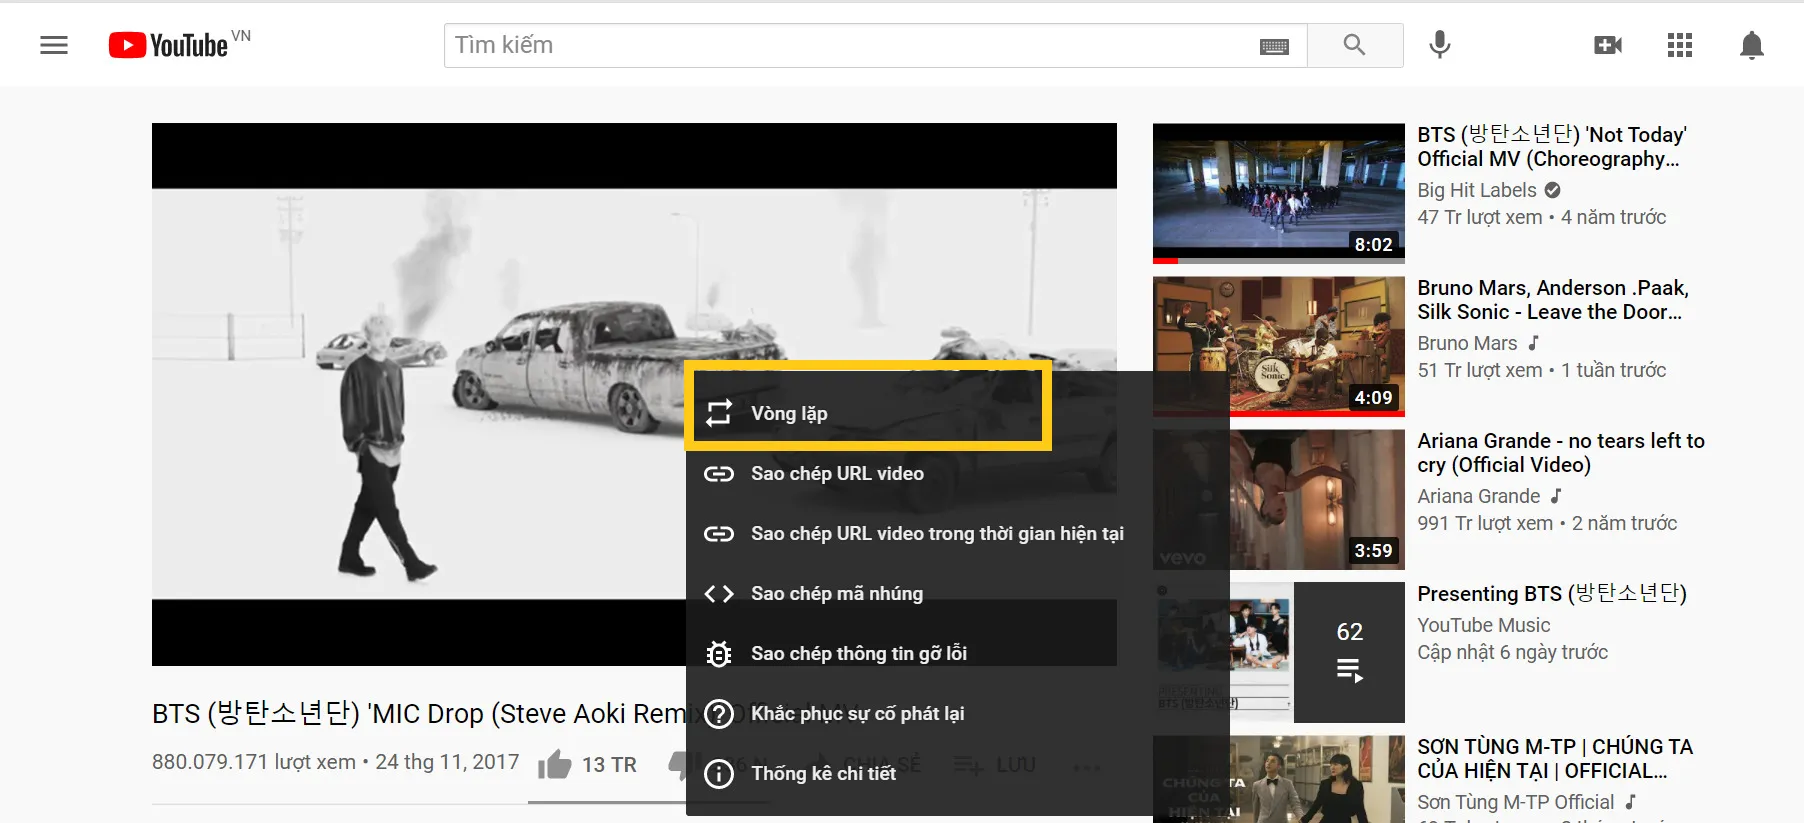Click the 13 TR like count
This screenshot has height=823, width=1804.
tap(609, 764)
